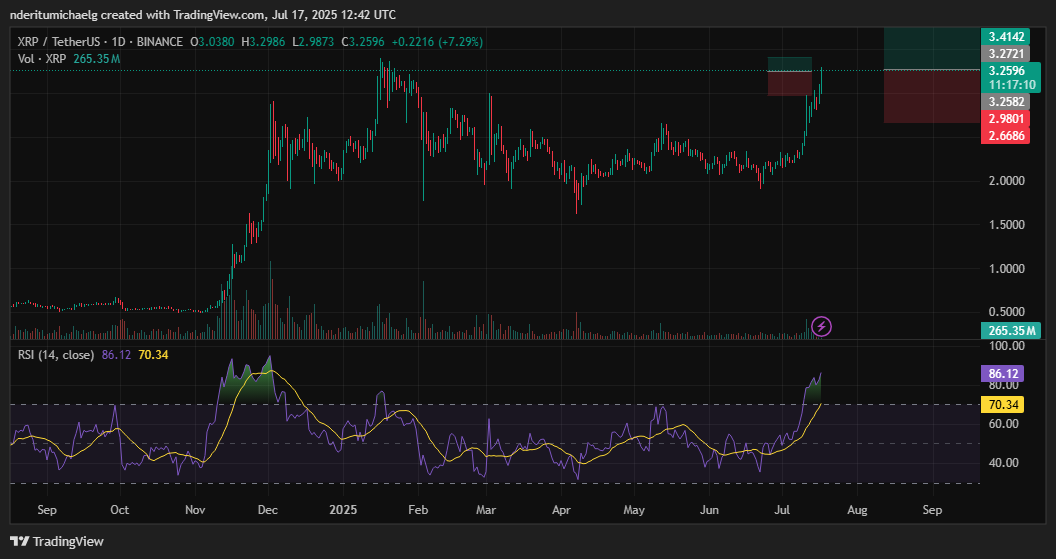The width and height of the screenshot is (1056, 559).
Task: Click the red 2.9801 stop price tag
Action: click(1005, 119)
